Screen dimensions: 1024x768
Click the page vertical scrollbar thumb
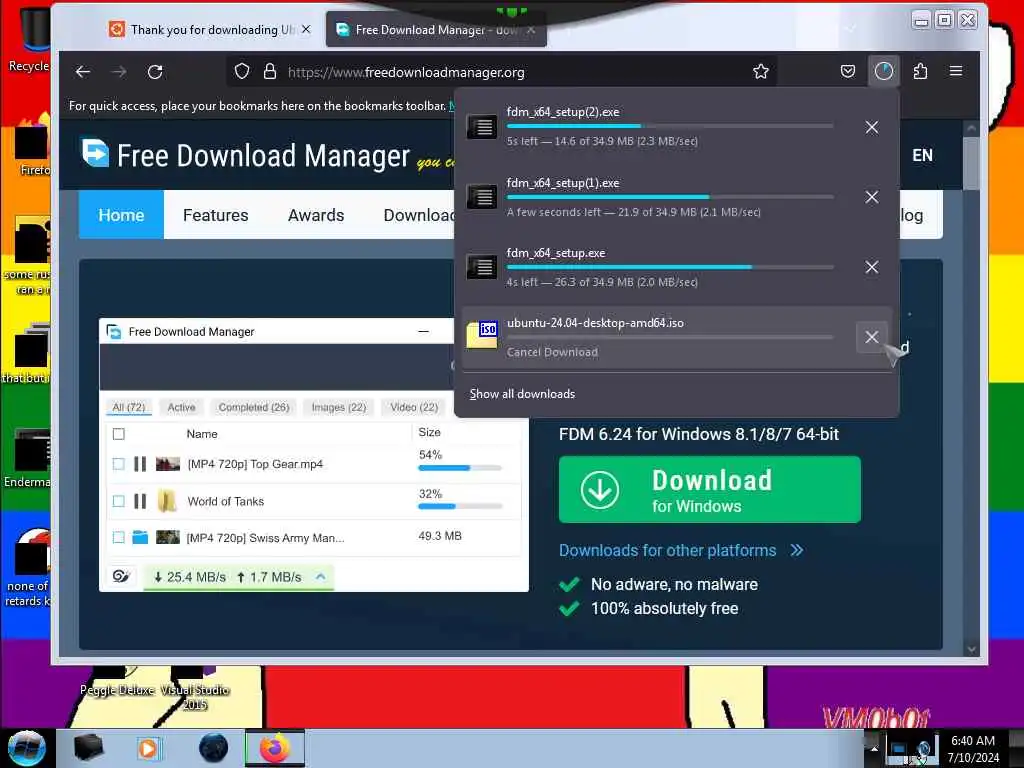tap(971, 163)
